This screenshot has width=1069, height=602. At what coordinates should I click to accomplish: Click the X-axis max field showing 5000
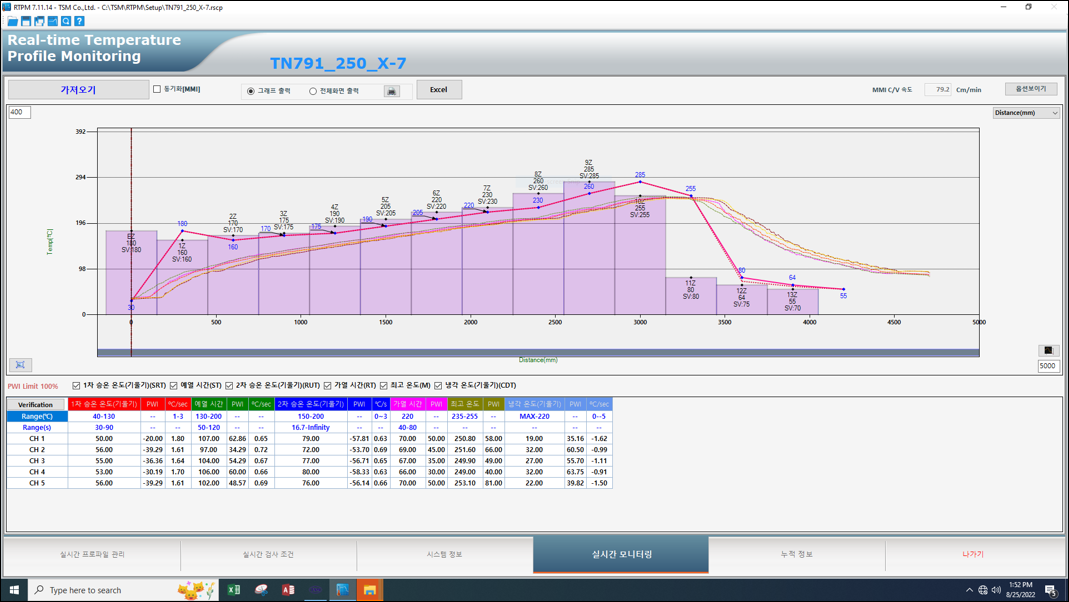point(1048,366)
